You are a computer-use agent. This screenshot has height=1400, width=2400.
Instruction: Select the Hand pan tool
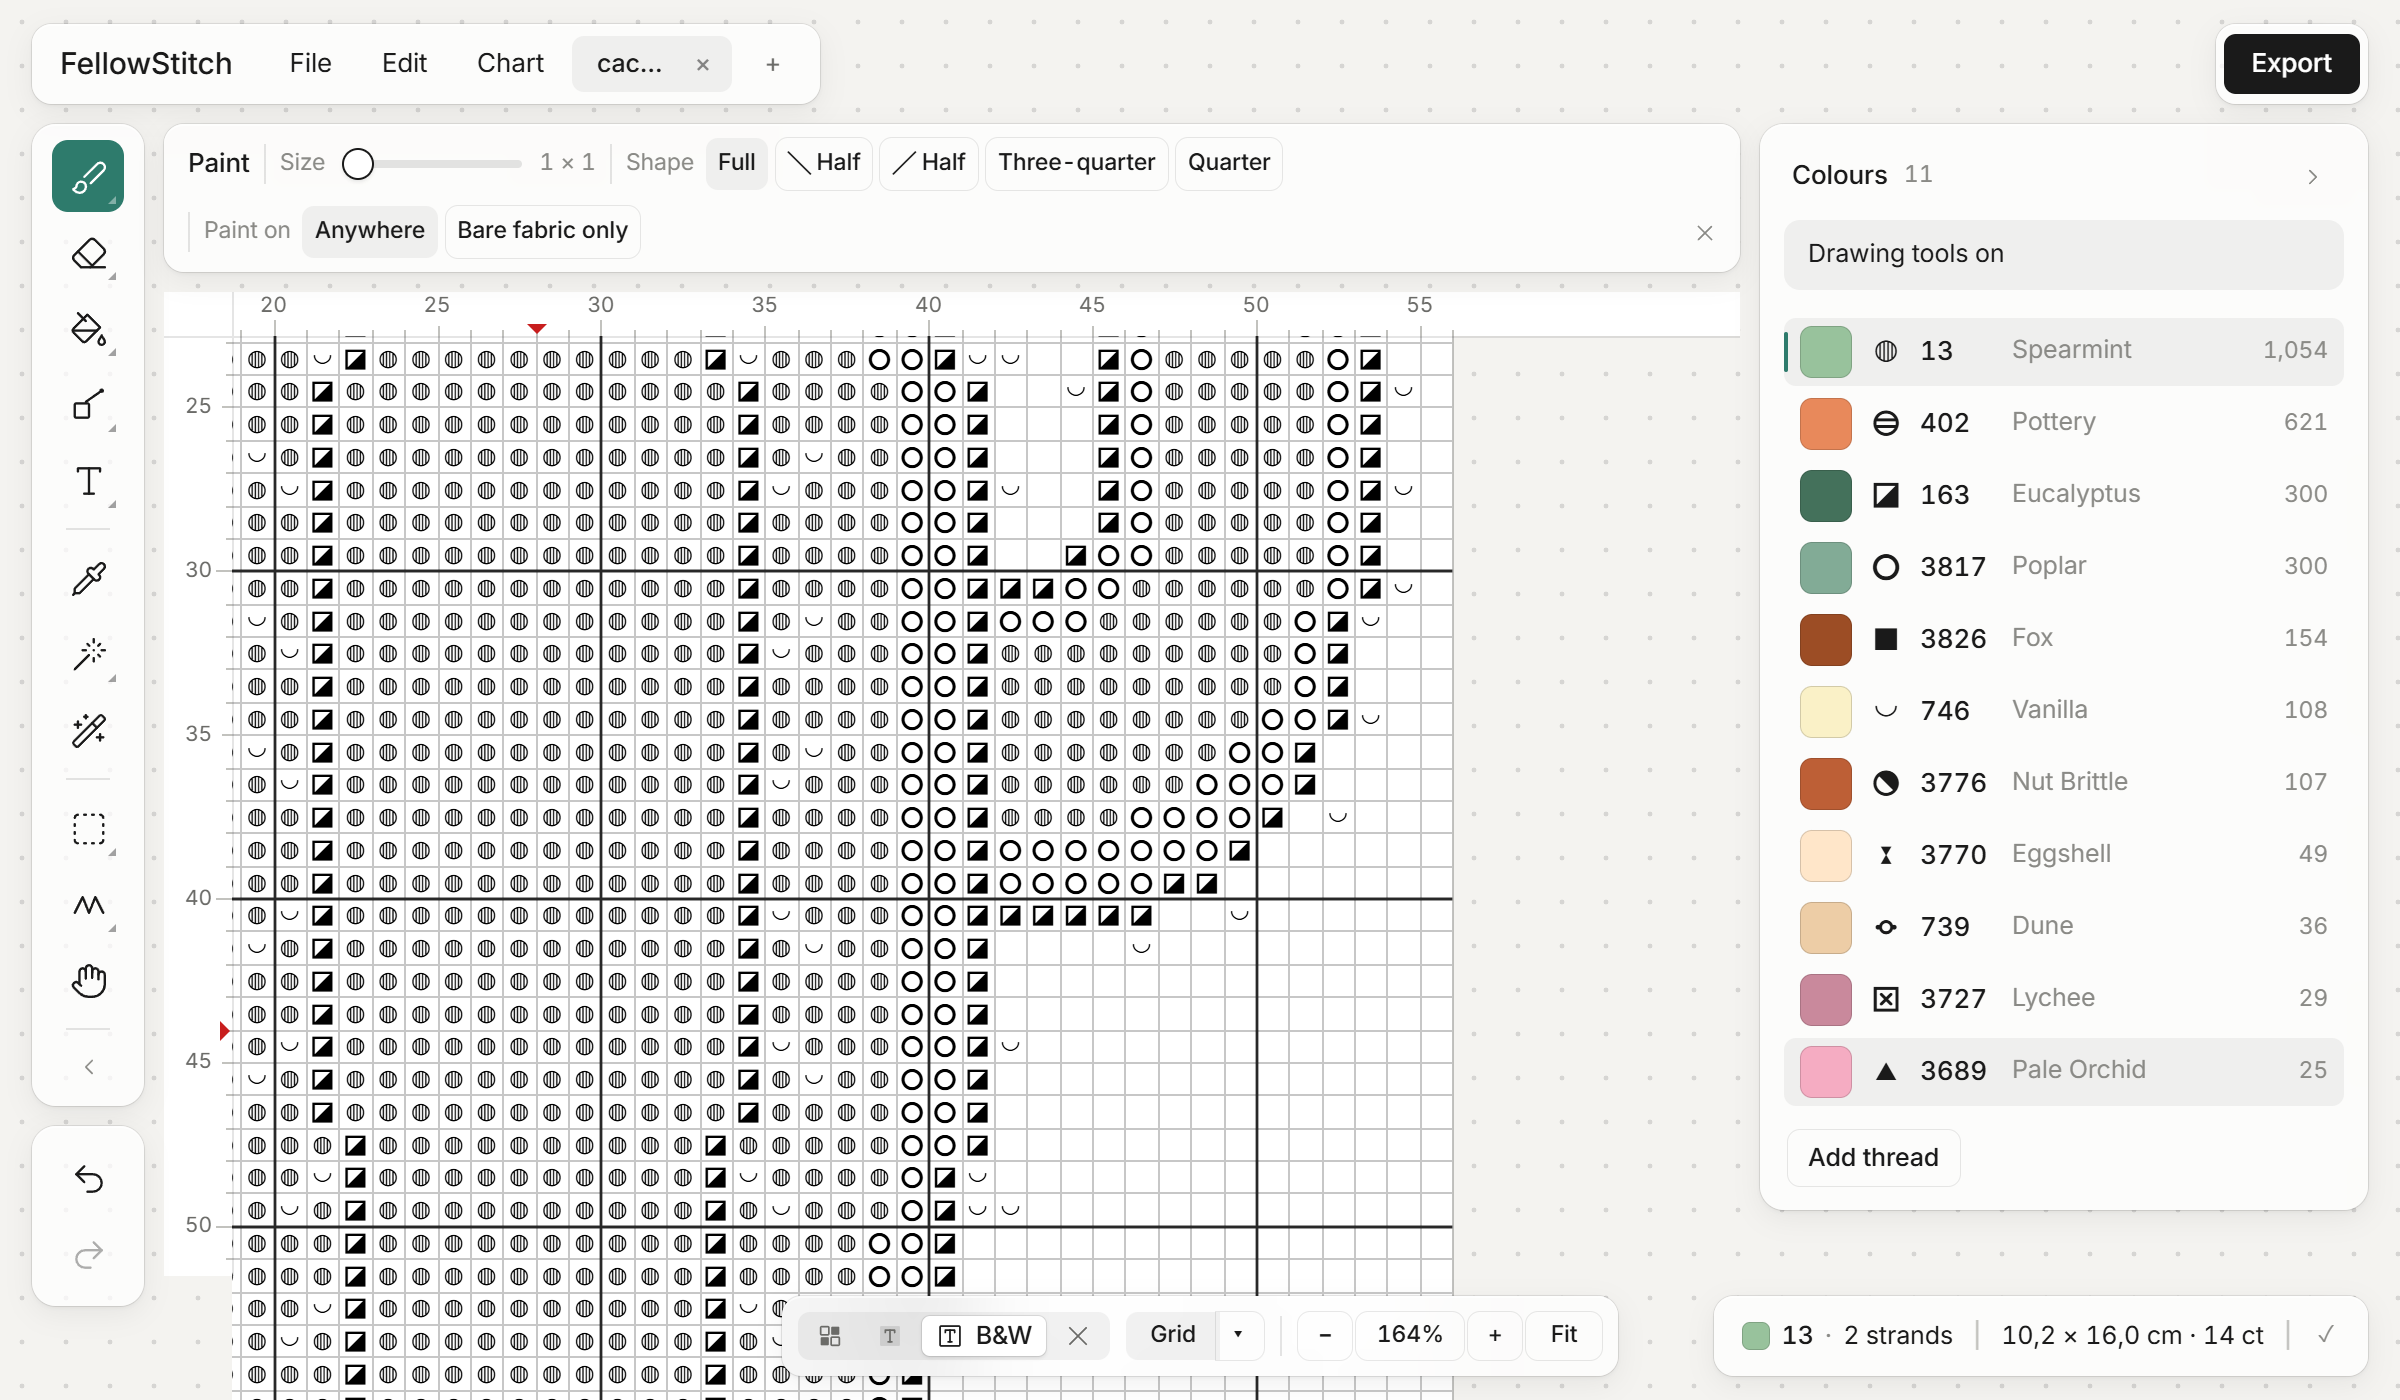(x=88, y=981)
